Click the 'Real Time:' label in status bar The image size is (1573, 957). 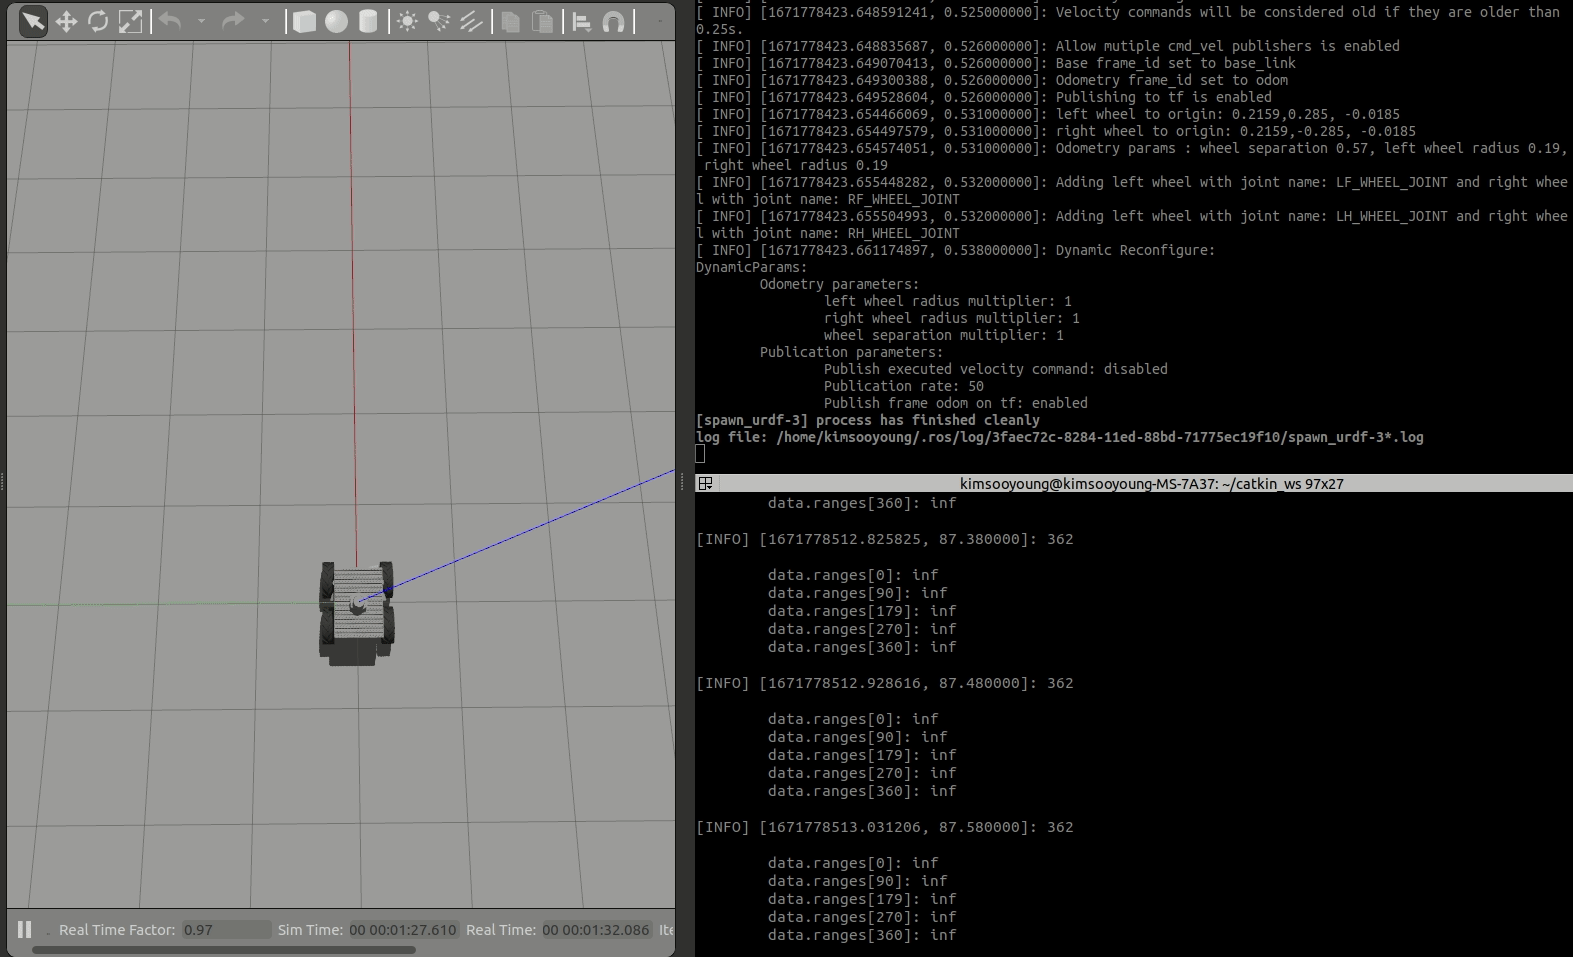coord(501,930)
